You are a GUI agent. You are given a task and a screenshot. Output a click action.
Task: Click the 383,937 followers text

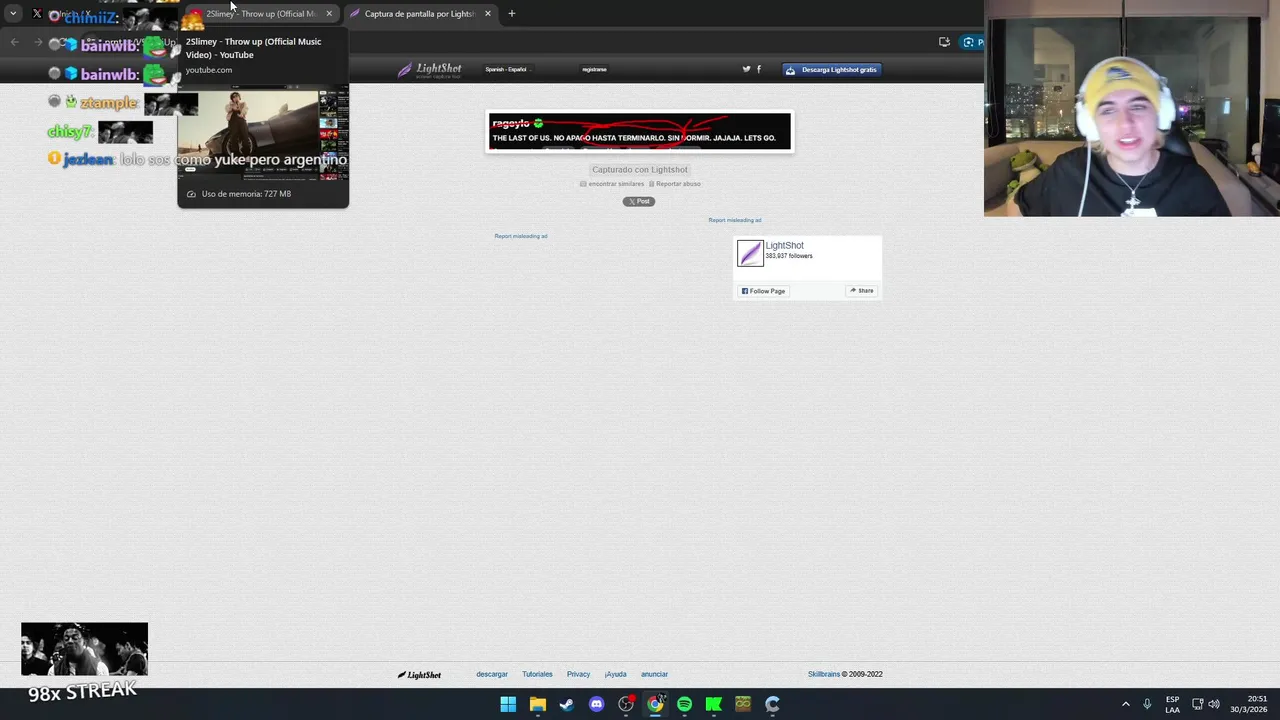coord(789,256)
